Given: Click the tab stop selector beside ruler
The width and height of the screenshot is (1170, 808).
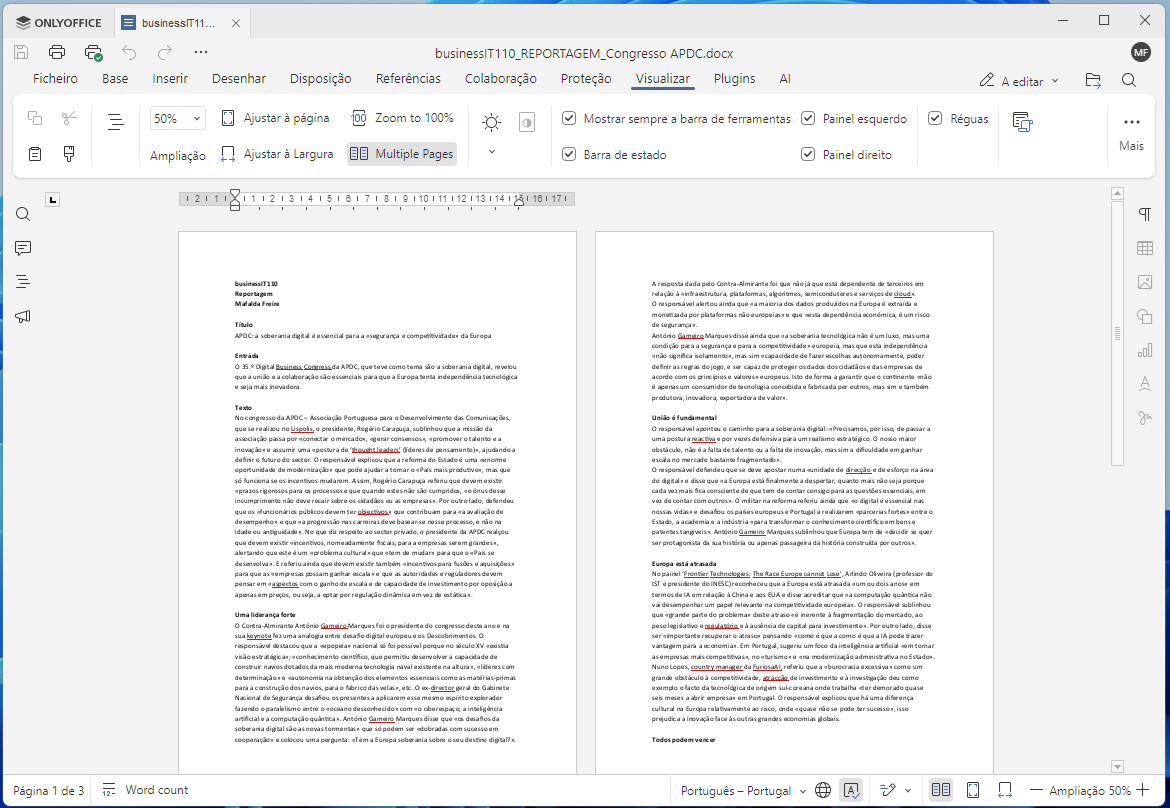Looking at the screenshot, I should (x=52, y=199).
